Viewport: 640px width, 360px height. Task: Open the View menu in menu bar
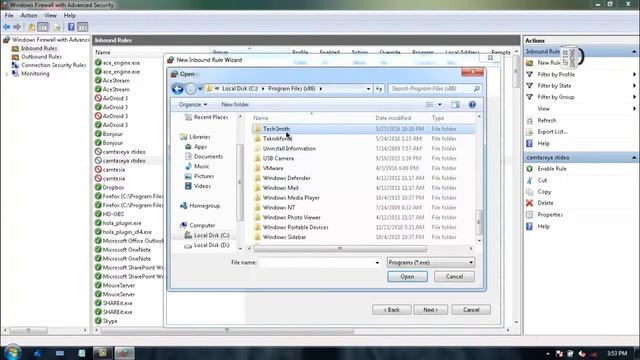[x=51, y=16]
